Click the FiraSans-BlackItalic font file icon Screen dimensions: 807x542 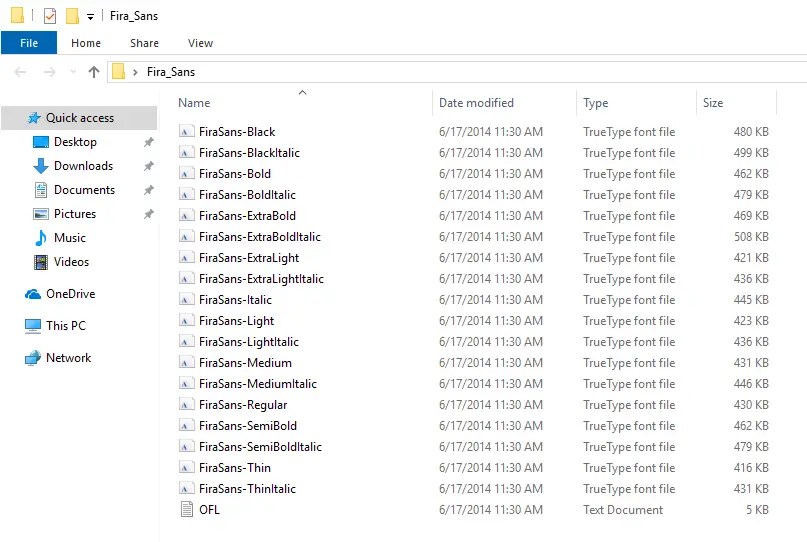(x=186, y=152)
